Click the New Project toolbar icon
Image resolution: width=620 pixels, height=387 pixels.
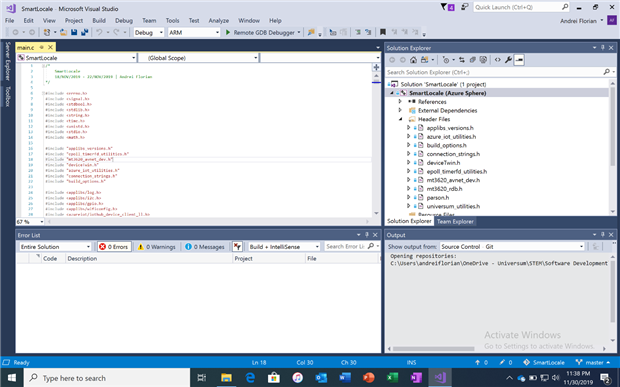47,32
